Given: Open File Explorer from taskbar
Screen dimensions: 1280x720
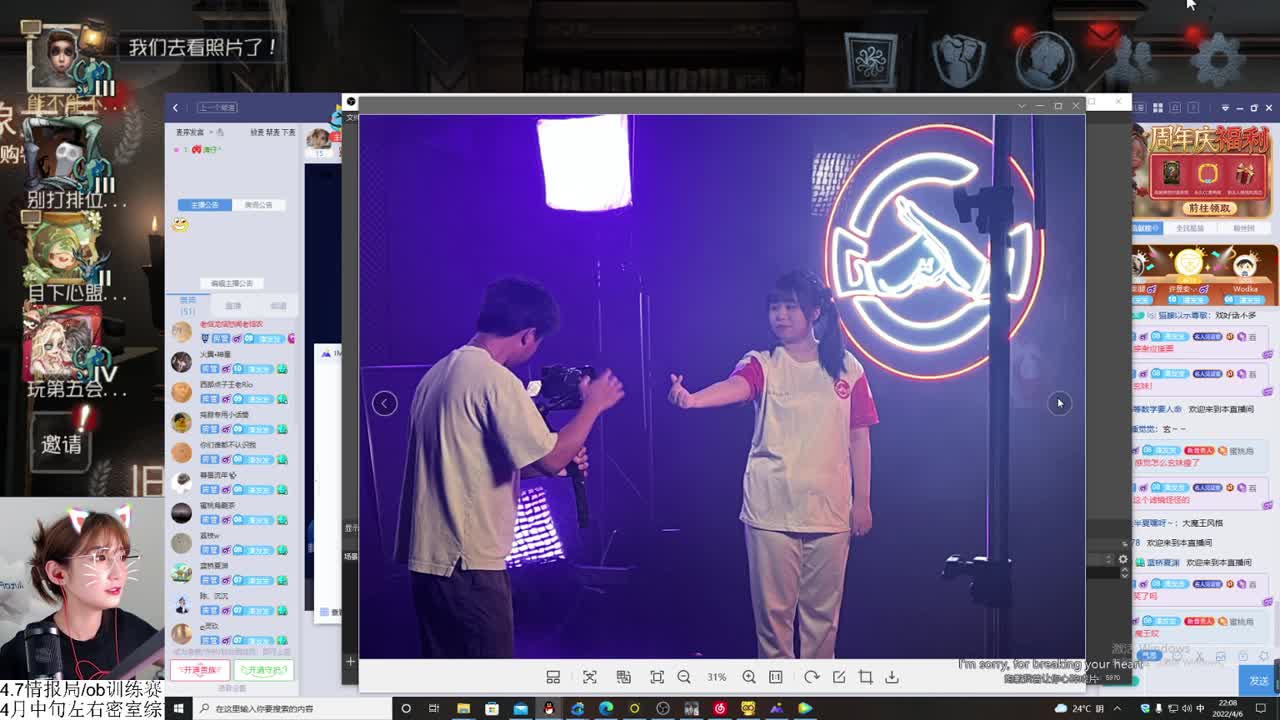Looking at the screenshot, I should 463,708.
